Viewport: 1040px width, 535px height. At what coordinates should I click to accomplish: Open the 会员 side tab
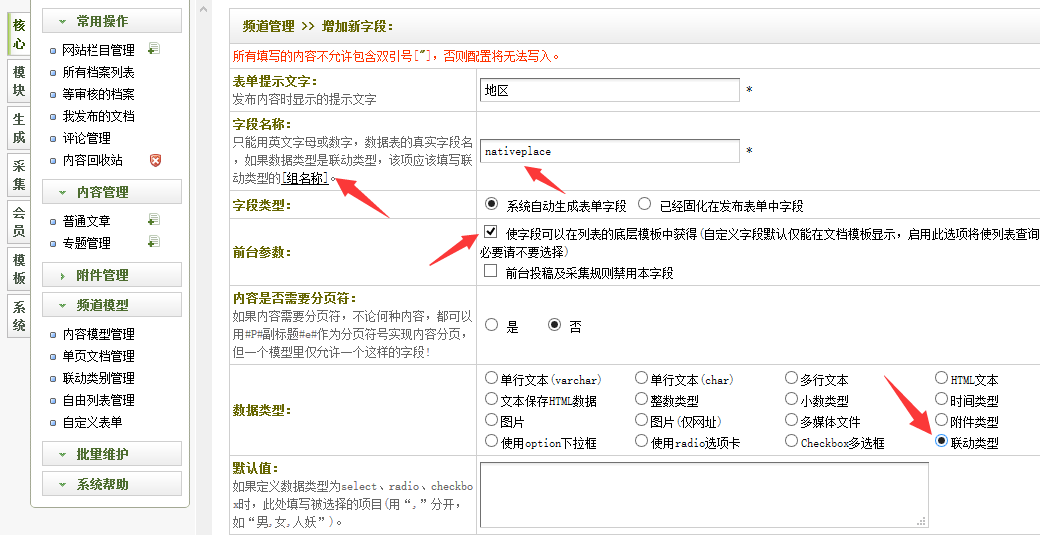coord(19,222)
